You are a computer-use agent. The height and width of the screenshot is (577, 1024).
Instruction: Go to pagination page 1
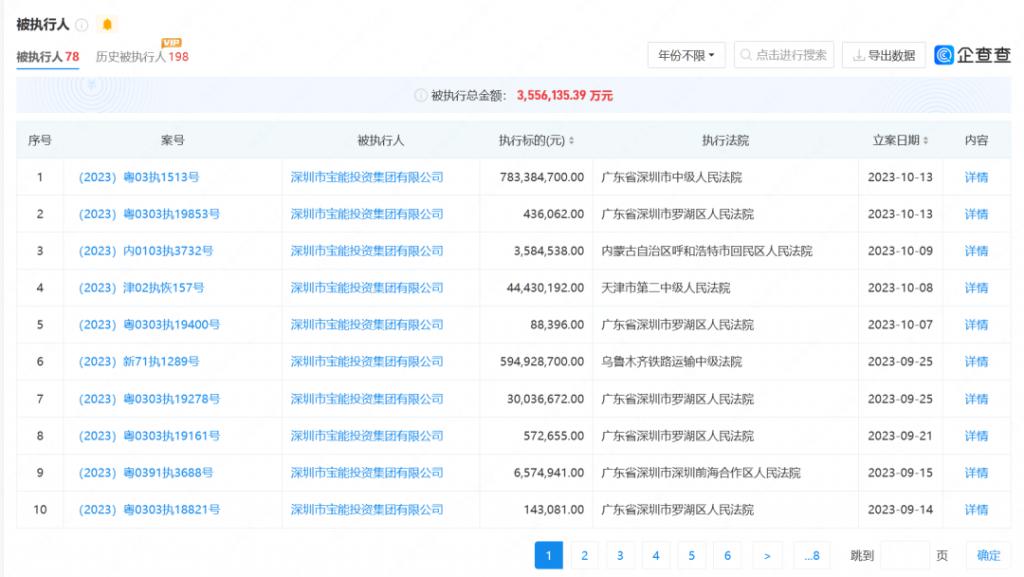click(549, 555)
